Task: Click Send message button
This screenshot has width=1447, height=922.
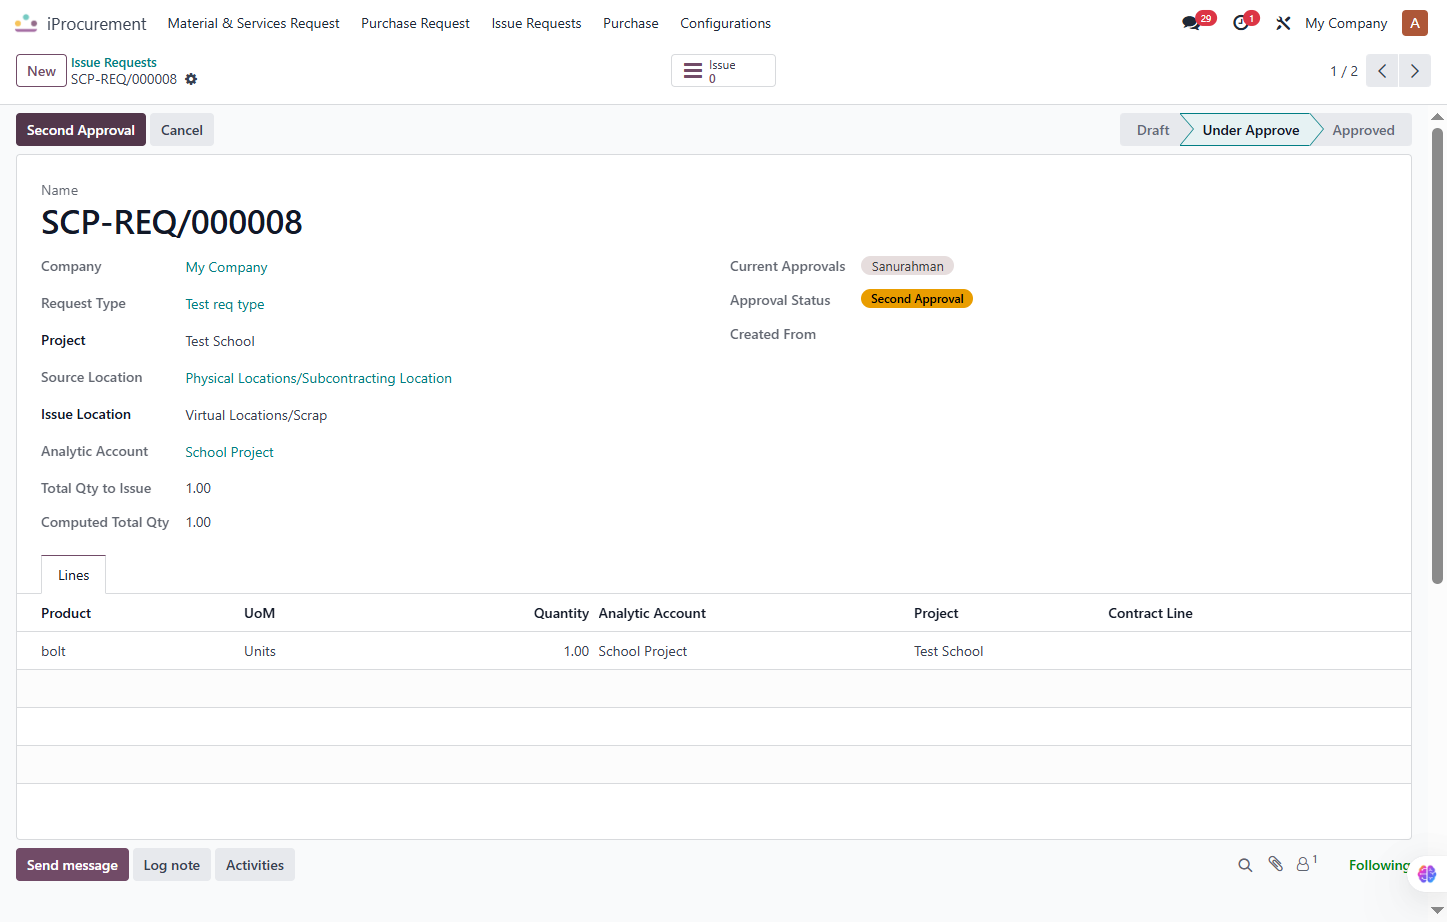Action: [72, 865]
